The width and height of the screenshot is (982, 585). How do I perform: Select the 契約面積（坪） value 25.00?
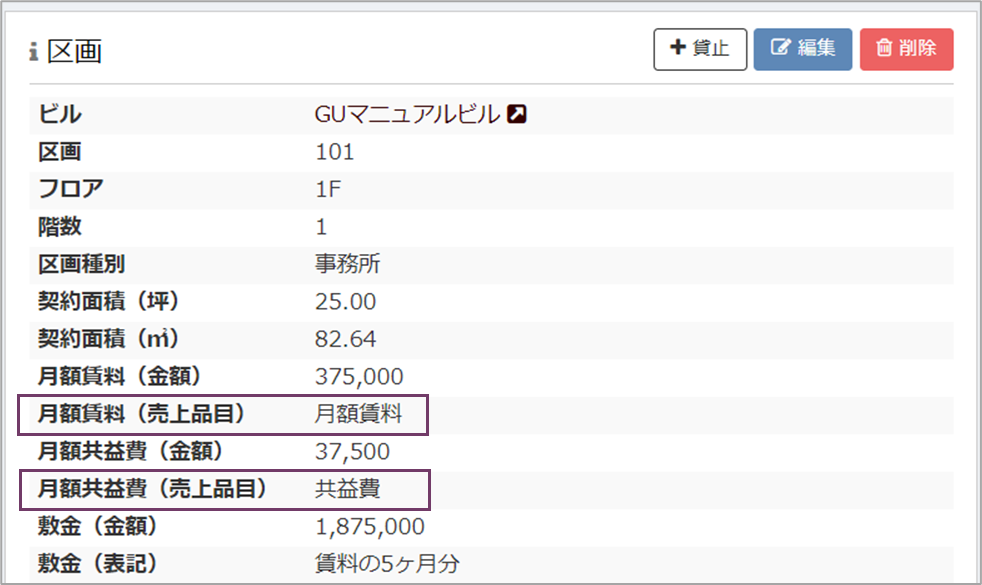tap(346, 301)
